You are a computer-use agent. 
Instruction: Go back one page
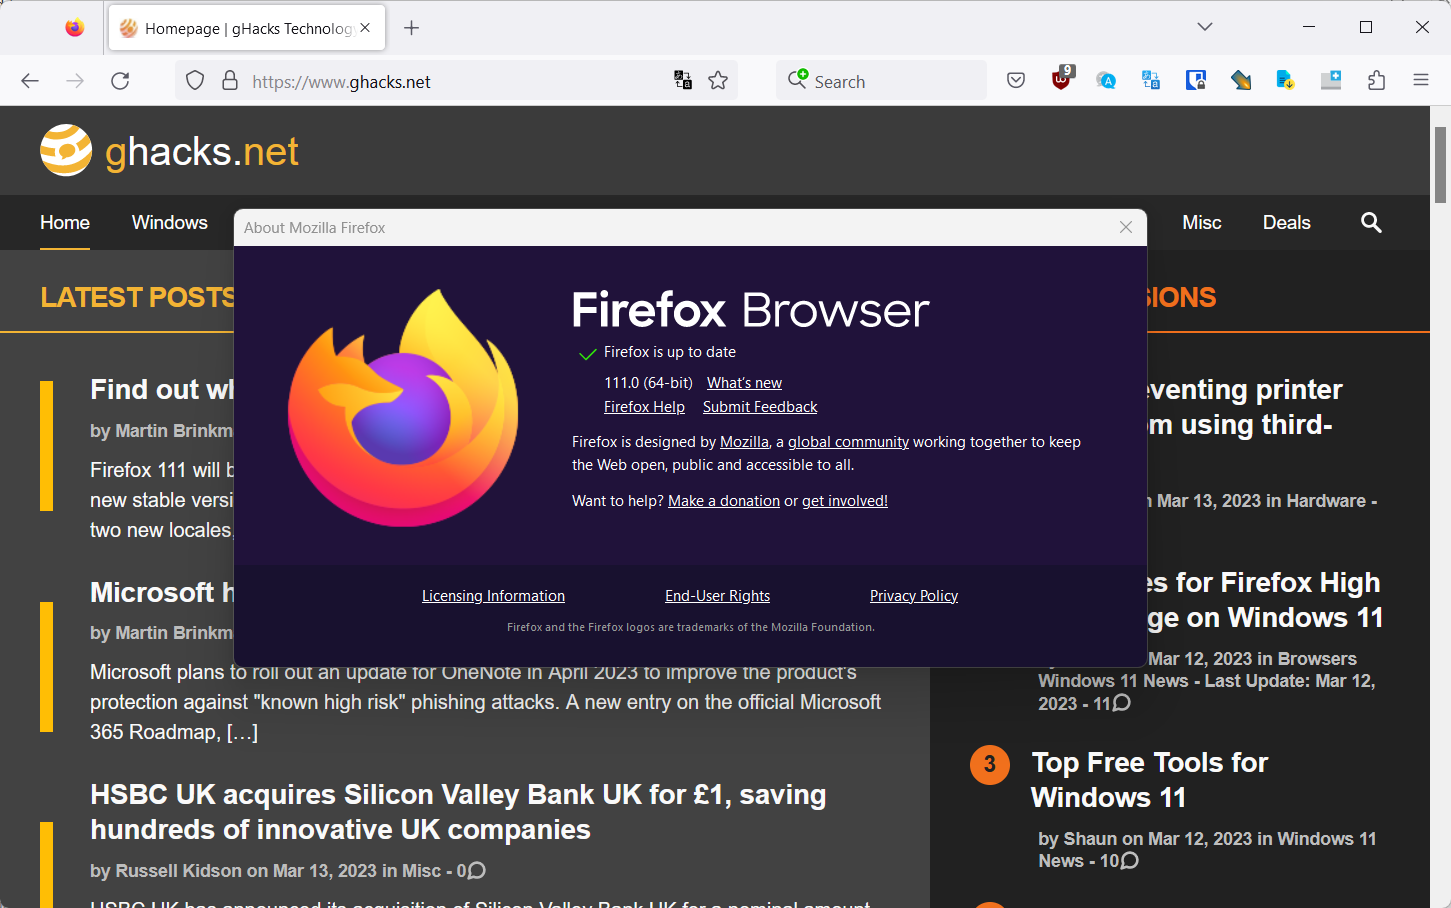click(x=30, y=81)
